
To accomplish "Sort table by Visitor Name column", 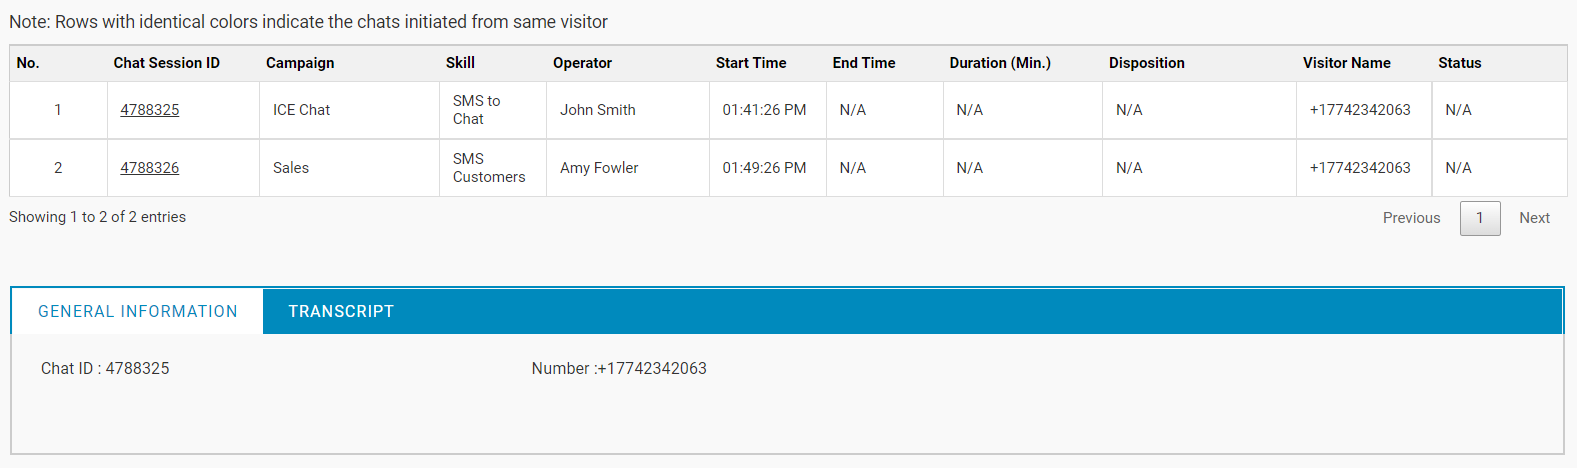I will (1346, 63).
